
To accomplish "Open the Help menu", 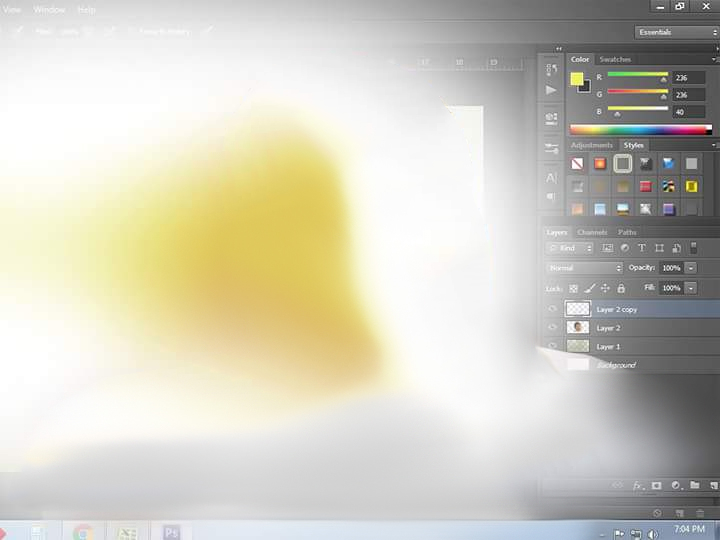I will click(86, 10).
